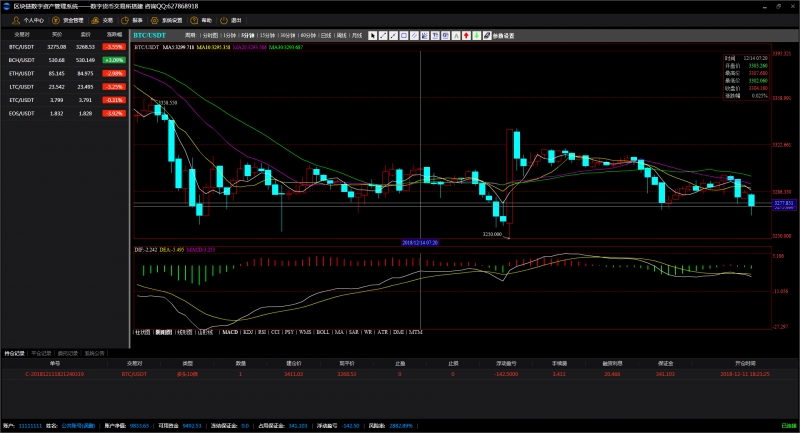Open 参数设置 parameter settings
This screenshot has width=800, height=433.
click(504, 36)
